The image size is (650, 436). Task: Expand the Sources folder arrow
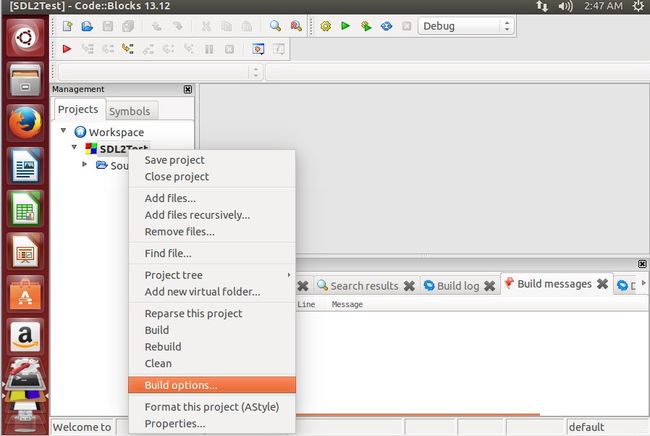(85, 164)
